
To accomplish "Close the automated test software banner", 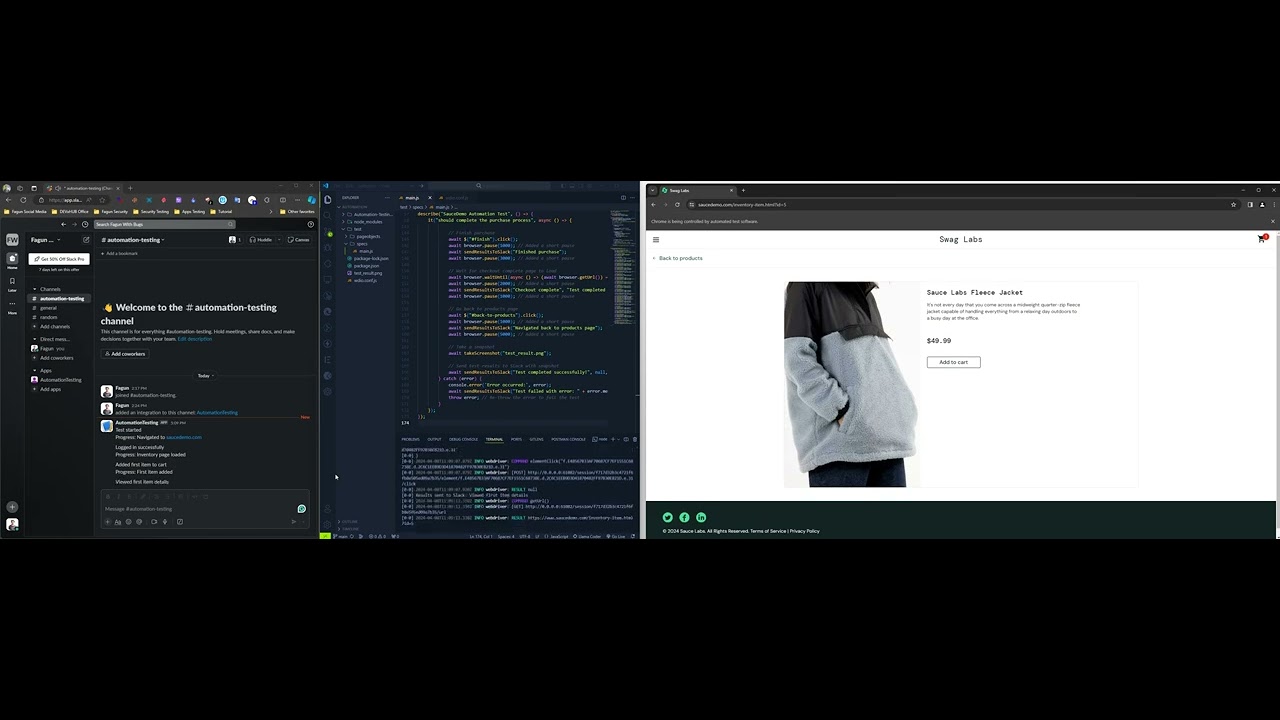I will (x=1273, y=221).
